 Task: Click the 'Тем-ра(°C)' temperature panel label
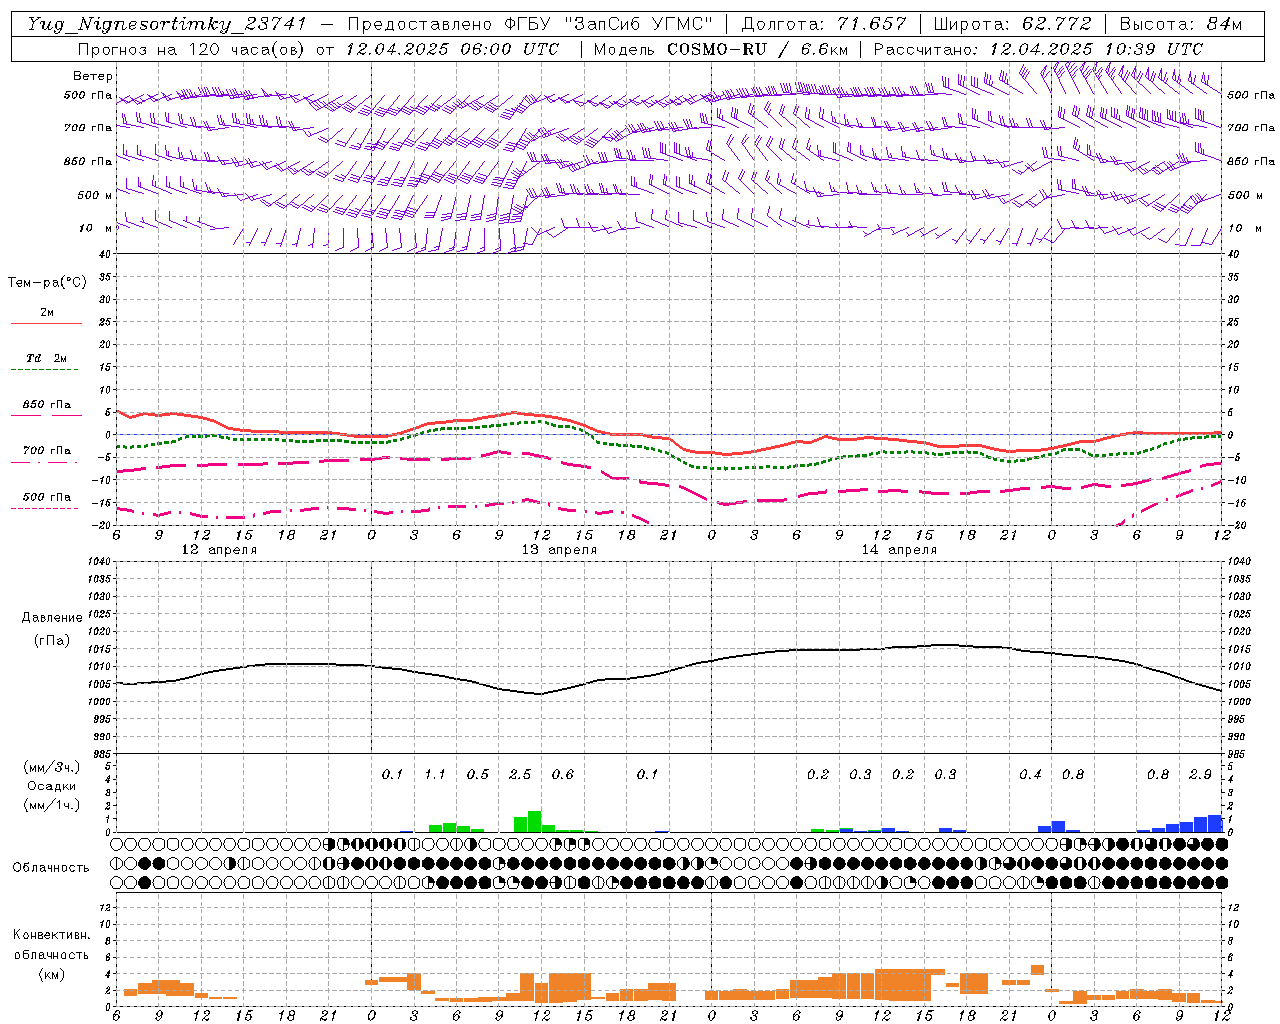47,283
